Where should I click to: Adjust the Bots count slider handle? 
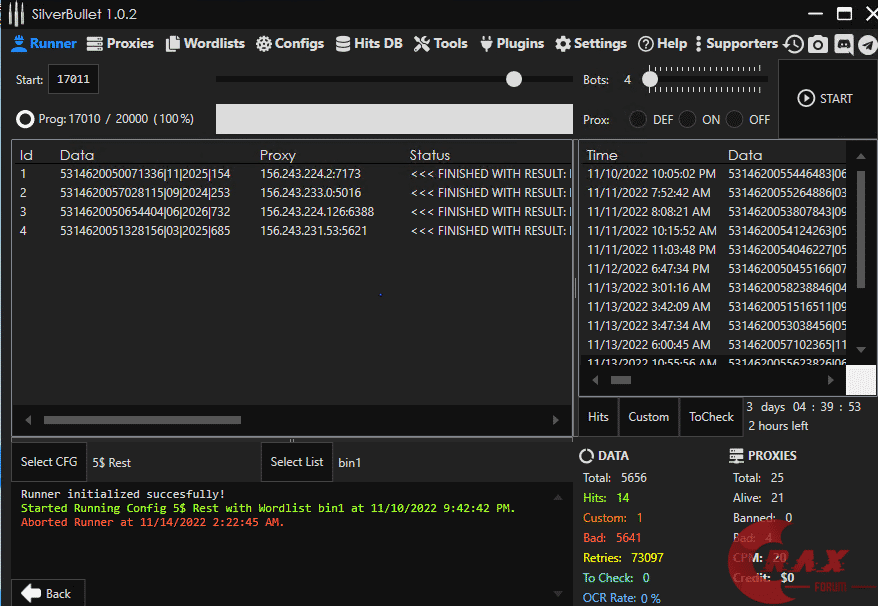click(650, 79)
